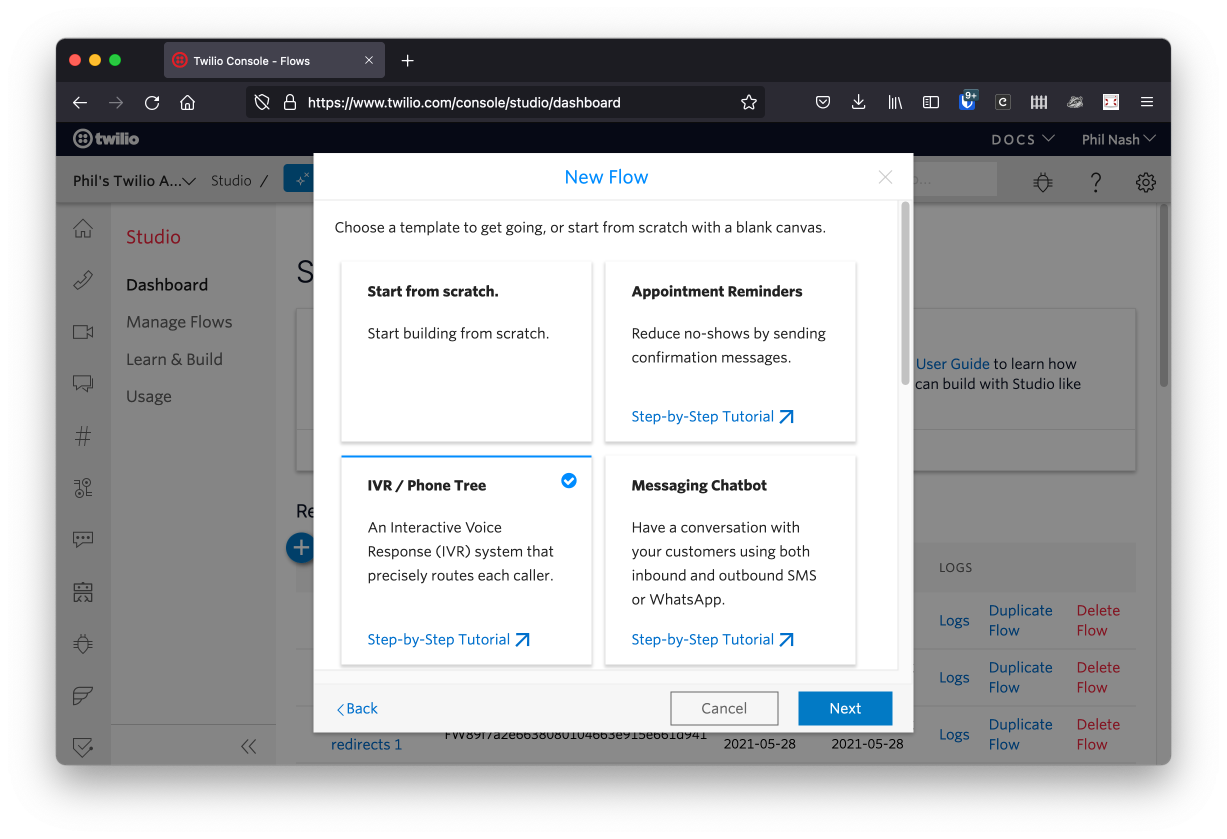Select the Messaging Chatbot template
The width and height of the screenshot is (1227, 839).
pos(730,560)
